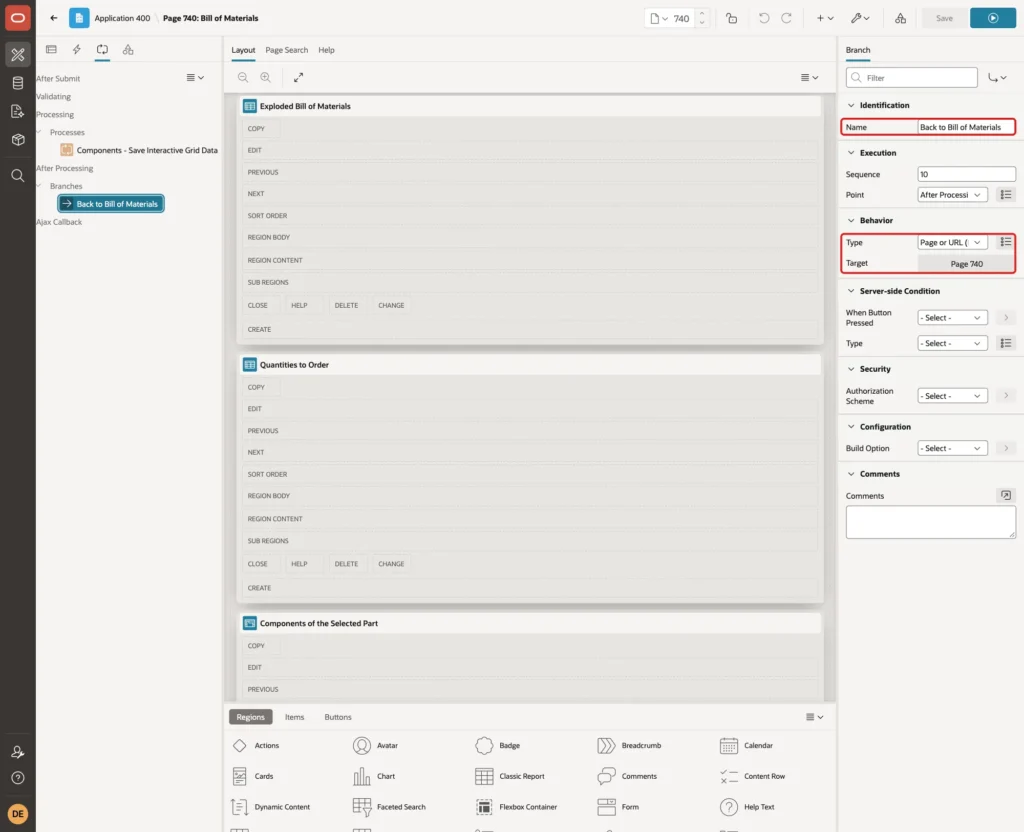The image size is (1024, 832).
Task: Open the Help question mark icon
Action: (x=18, y=778)
